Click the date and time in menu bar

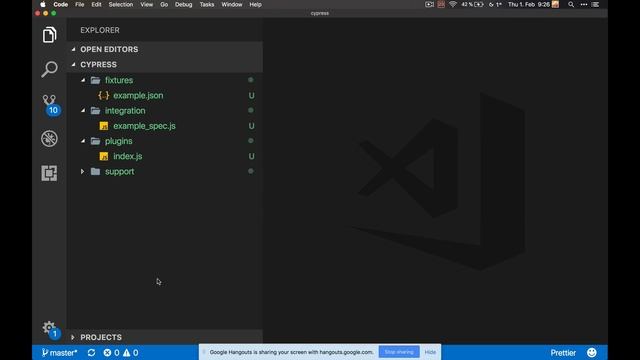529,4
